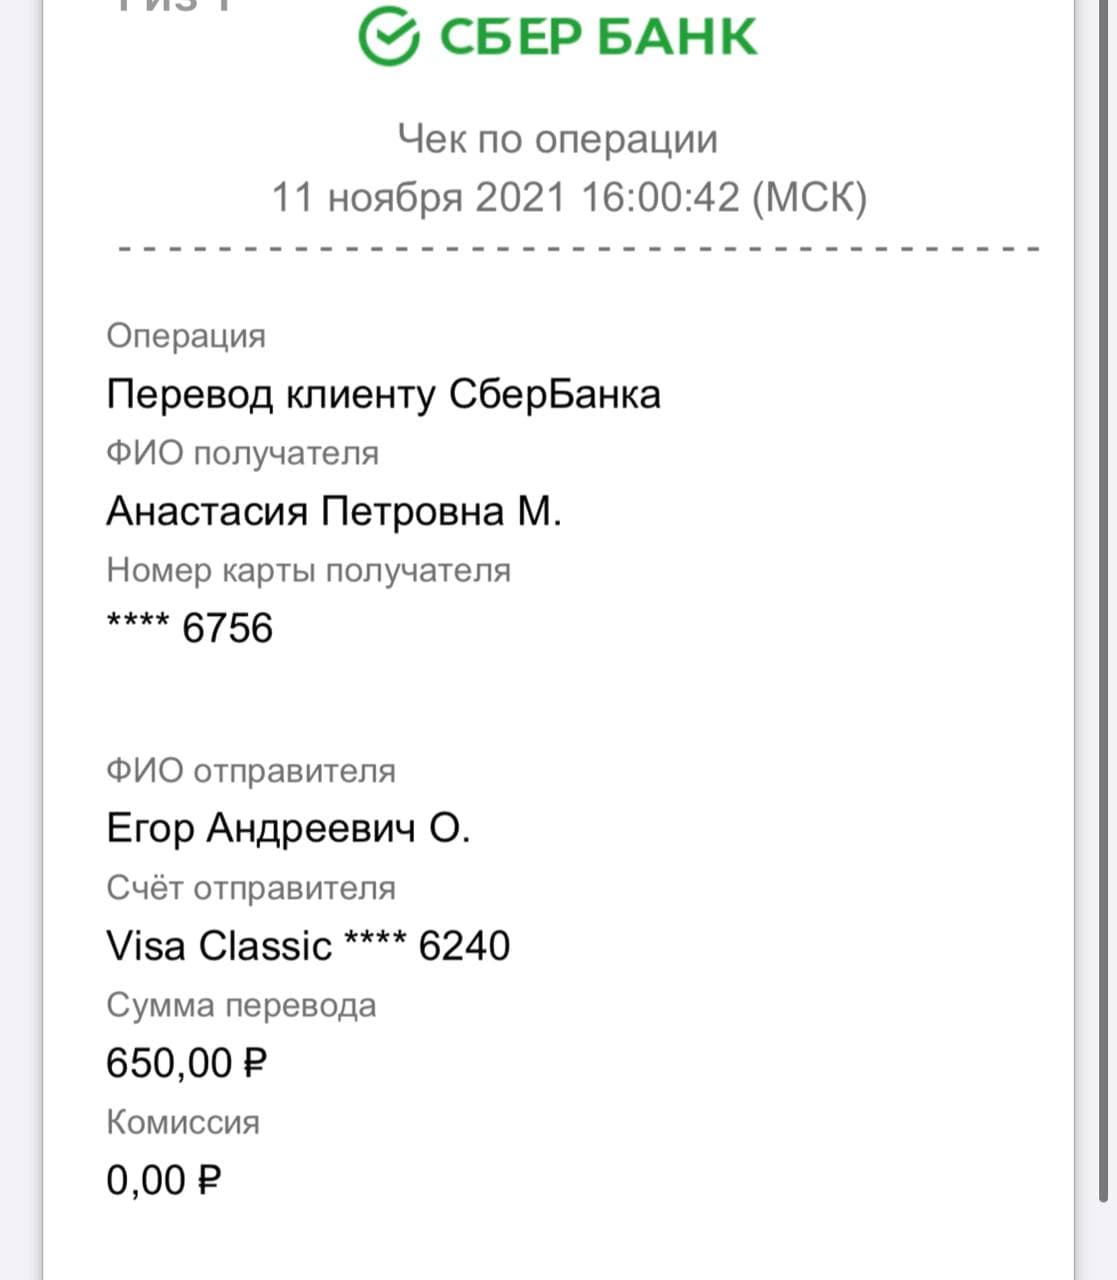Image resolution: width=1117 pixels, height=1280 pixels.
Task: Click the dashed separator line under date
Action: 579,248
